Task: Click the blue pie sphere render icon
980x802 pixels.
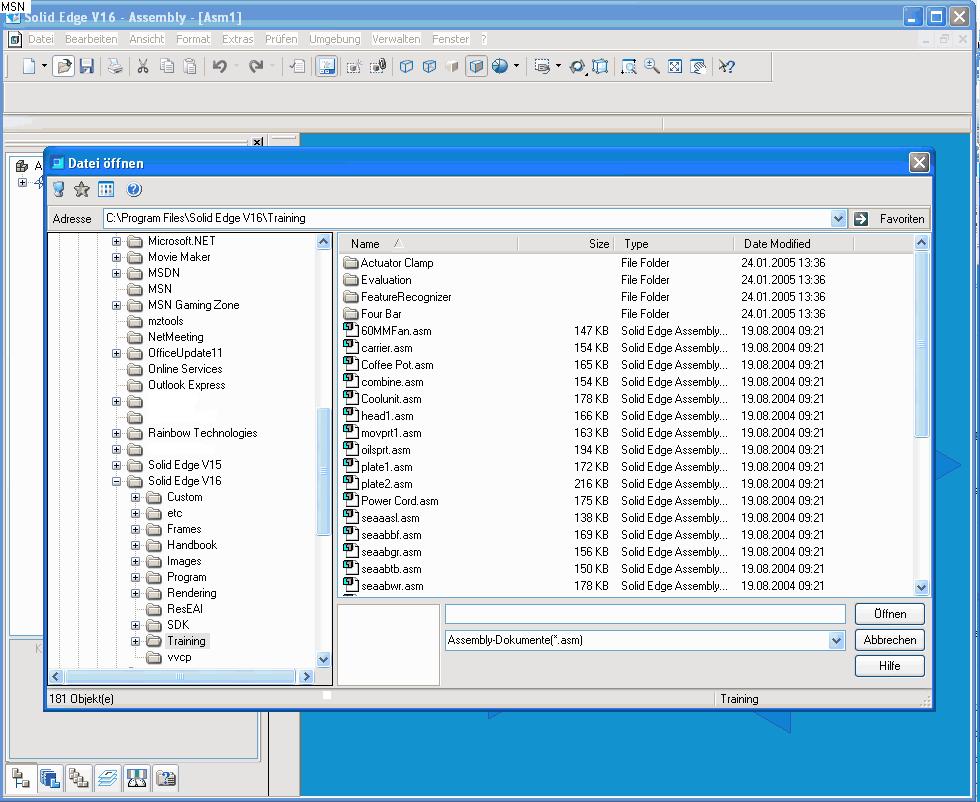Action: (500, 66)
